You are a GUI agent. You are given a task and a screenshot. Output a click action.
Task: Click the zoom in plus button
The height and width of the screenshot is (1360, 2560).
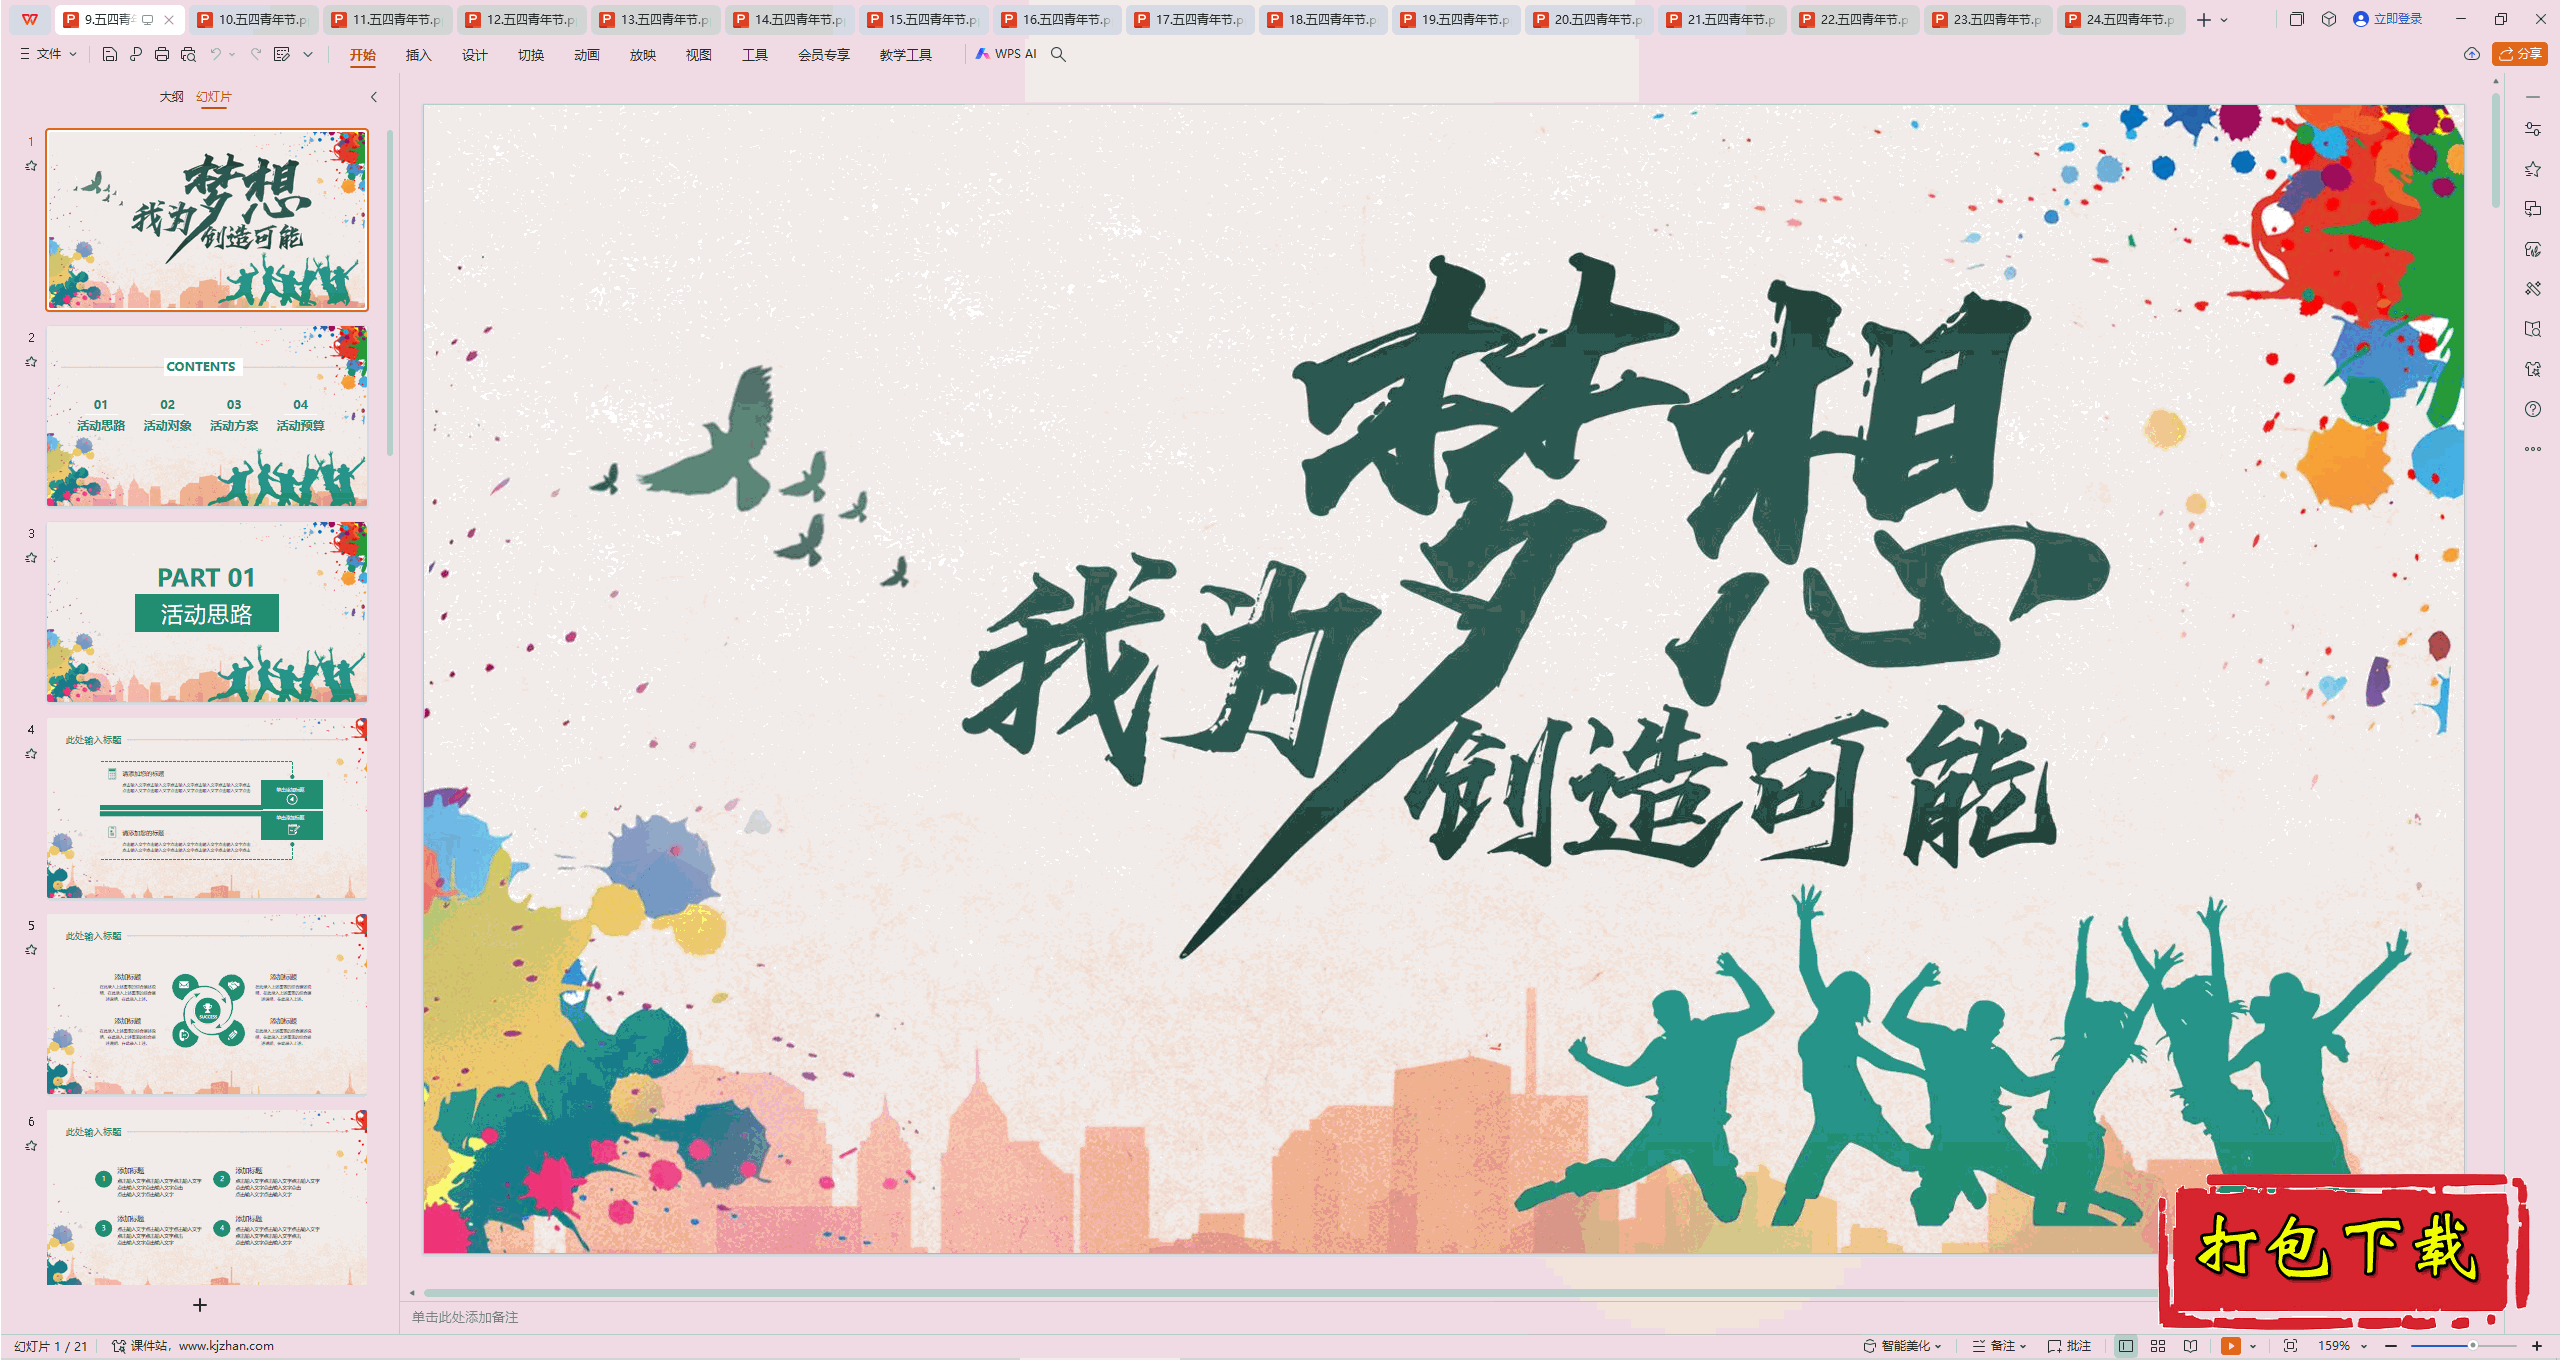tap(2537, 1346)
